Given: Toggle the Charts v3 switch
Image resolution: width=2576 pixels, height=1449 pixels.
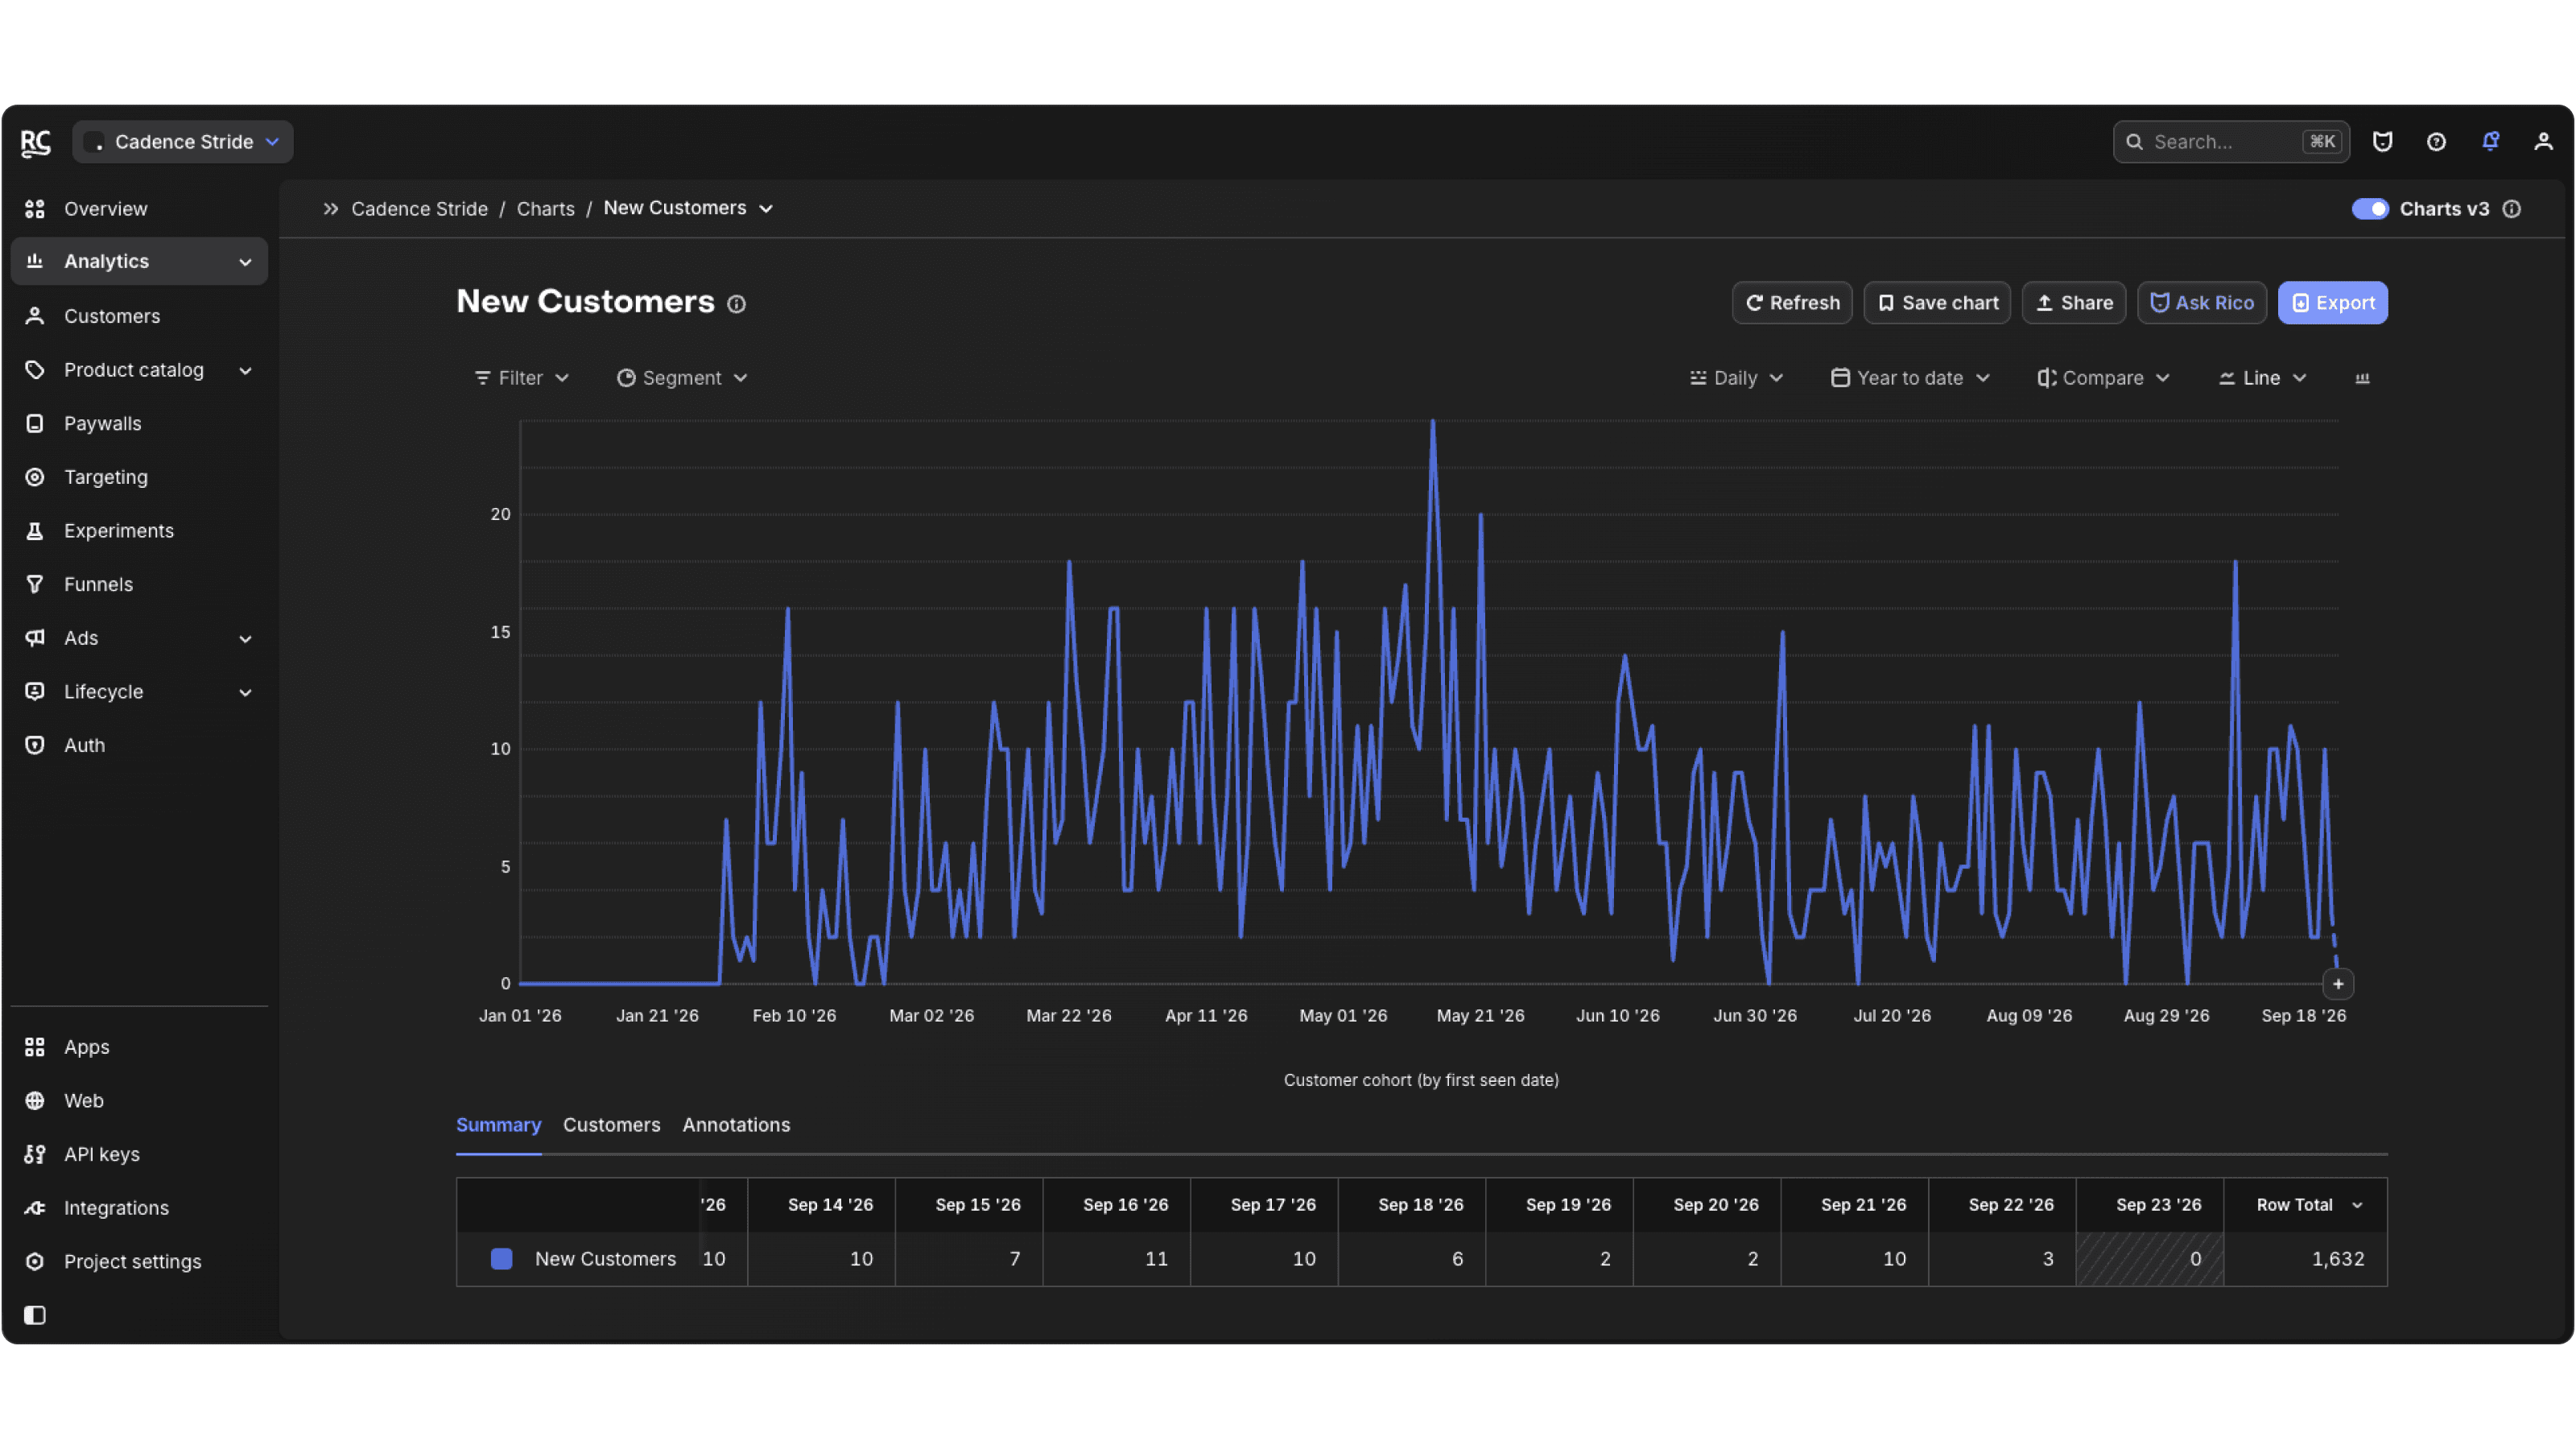Looking at the screenshot, I should click(x=2369, y=209).
